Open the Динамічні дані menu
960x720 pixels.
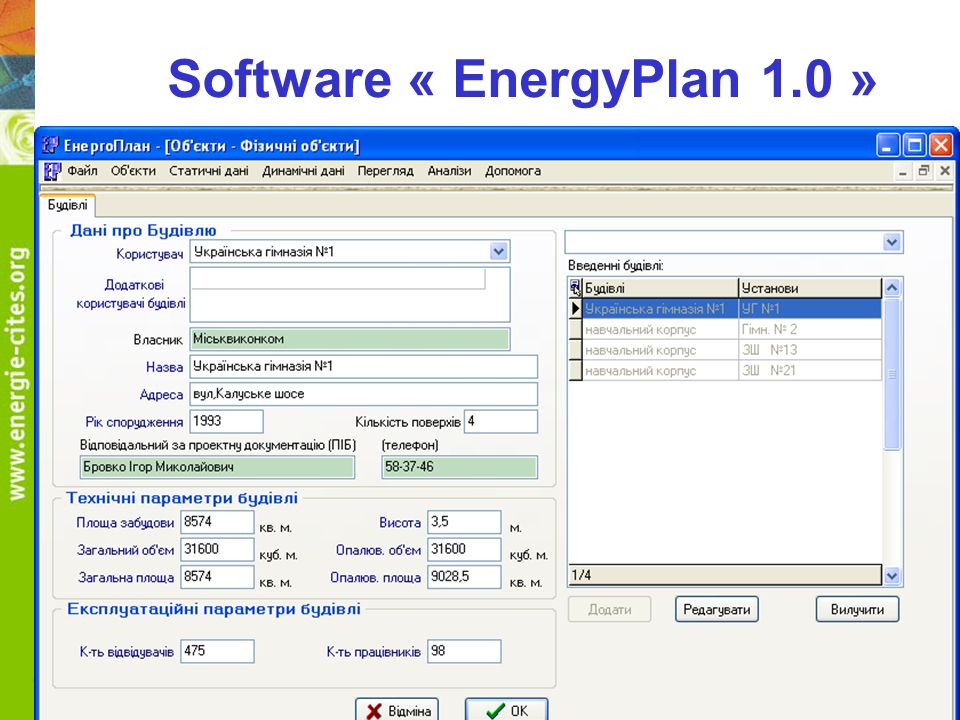coord(303,171)
